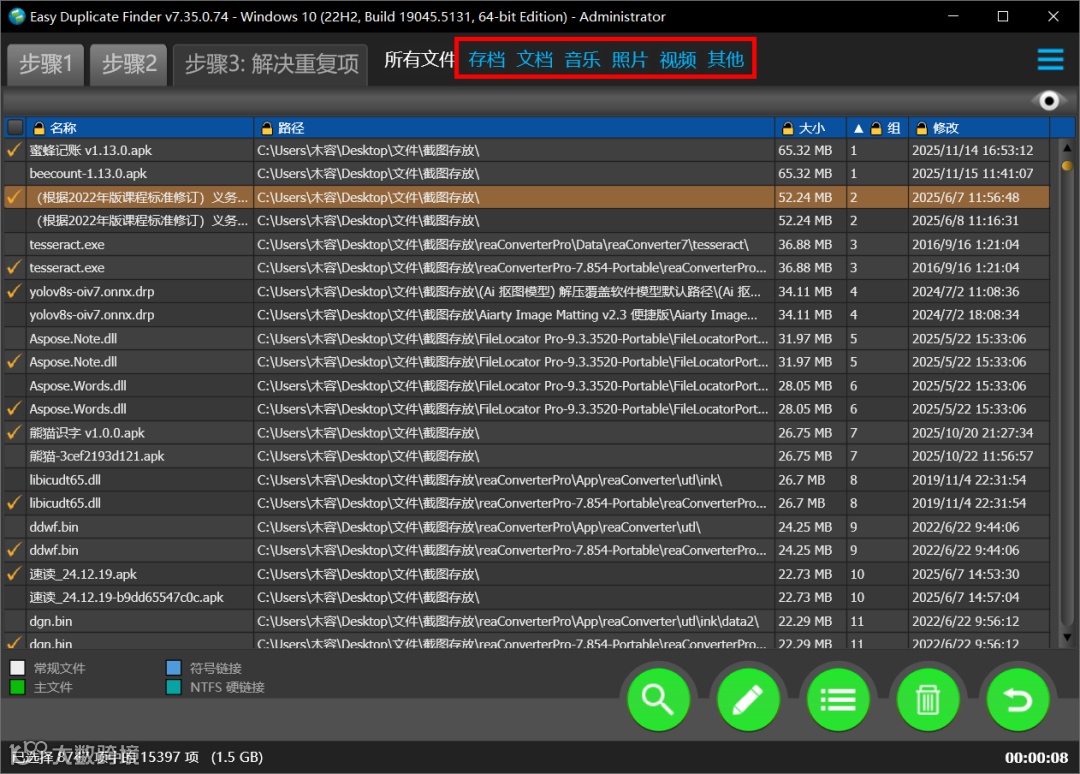Sort by 大小 column header
Image resolution: width=1080 pixels, height=774 pixels.
[x=811, y=128]
